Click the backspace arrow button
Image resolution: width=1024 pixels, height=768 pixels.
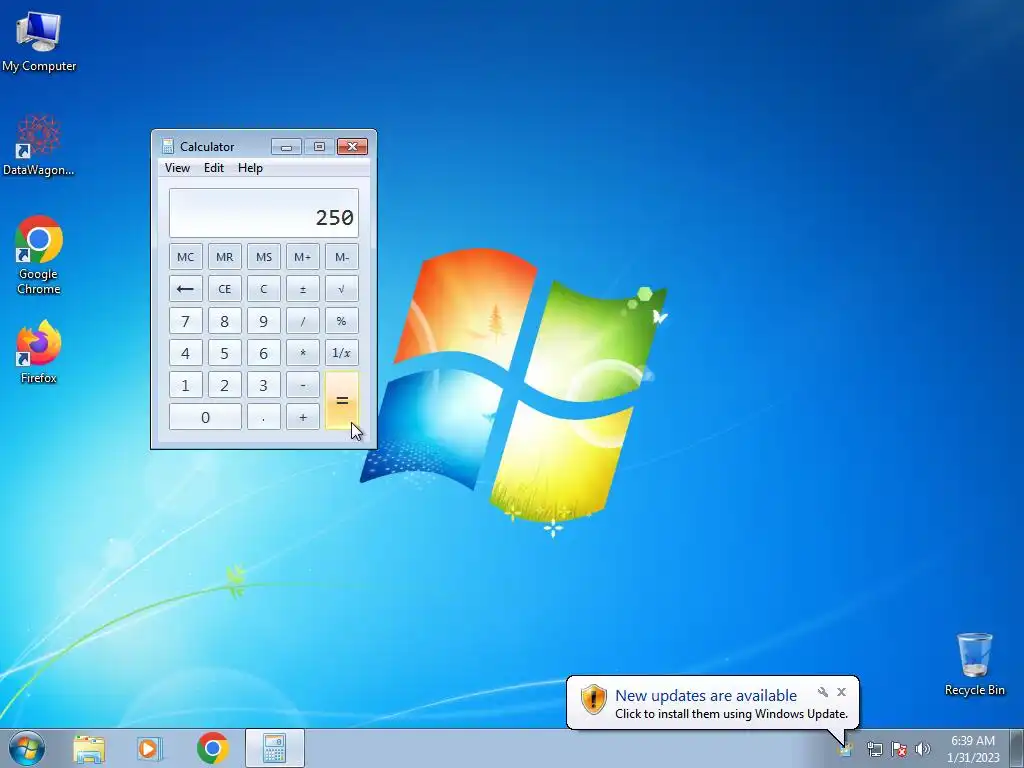pyautogui.click(x=185, y=289)
